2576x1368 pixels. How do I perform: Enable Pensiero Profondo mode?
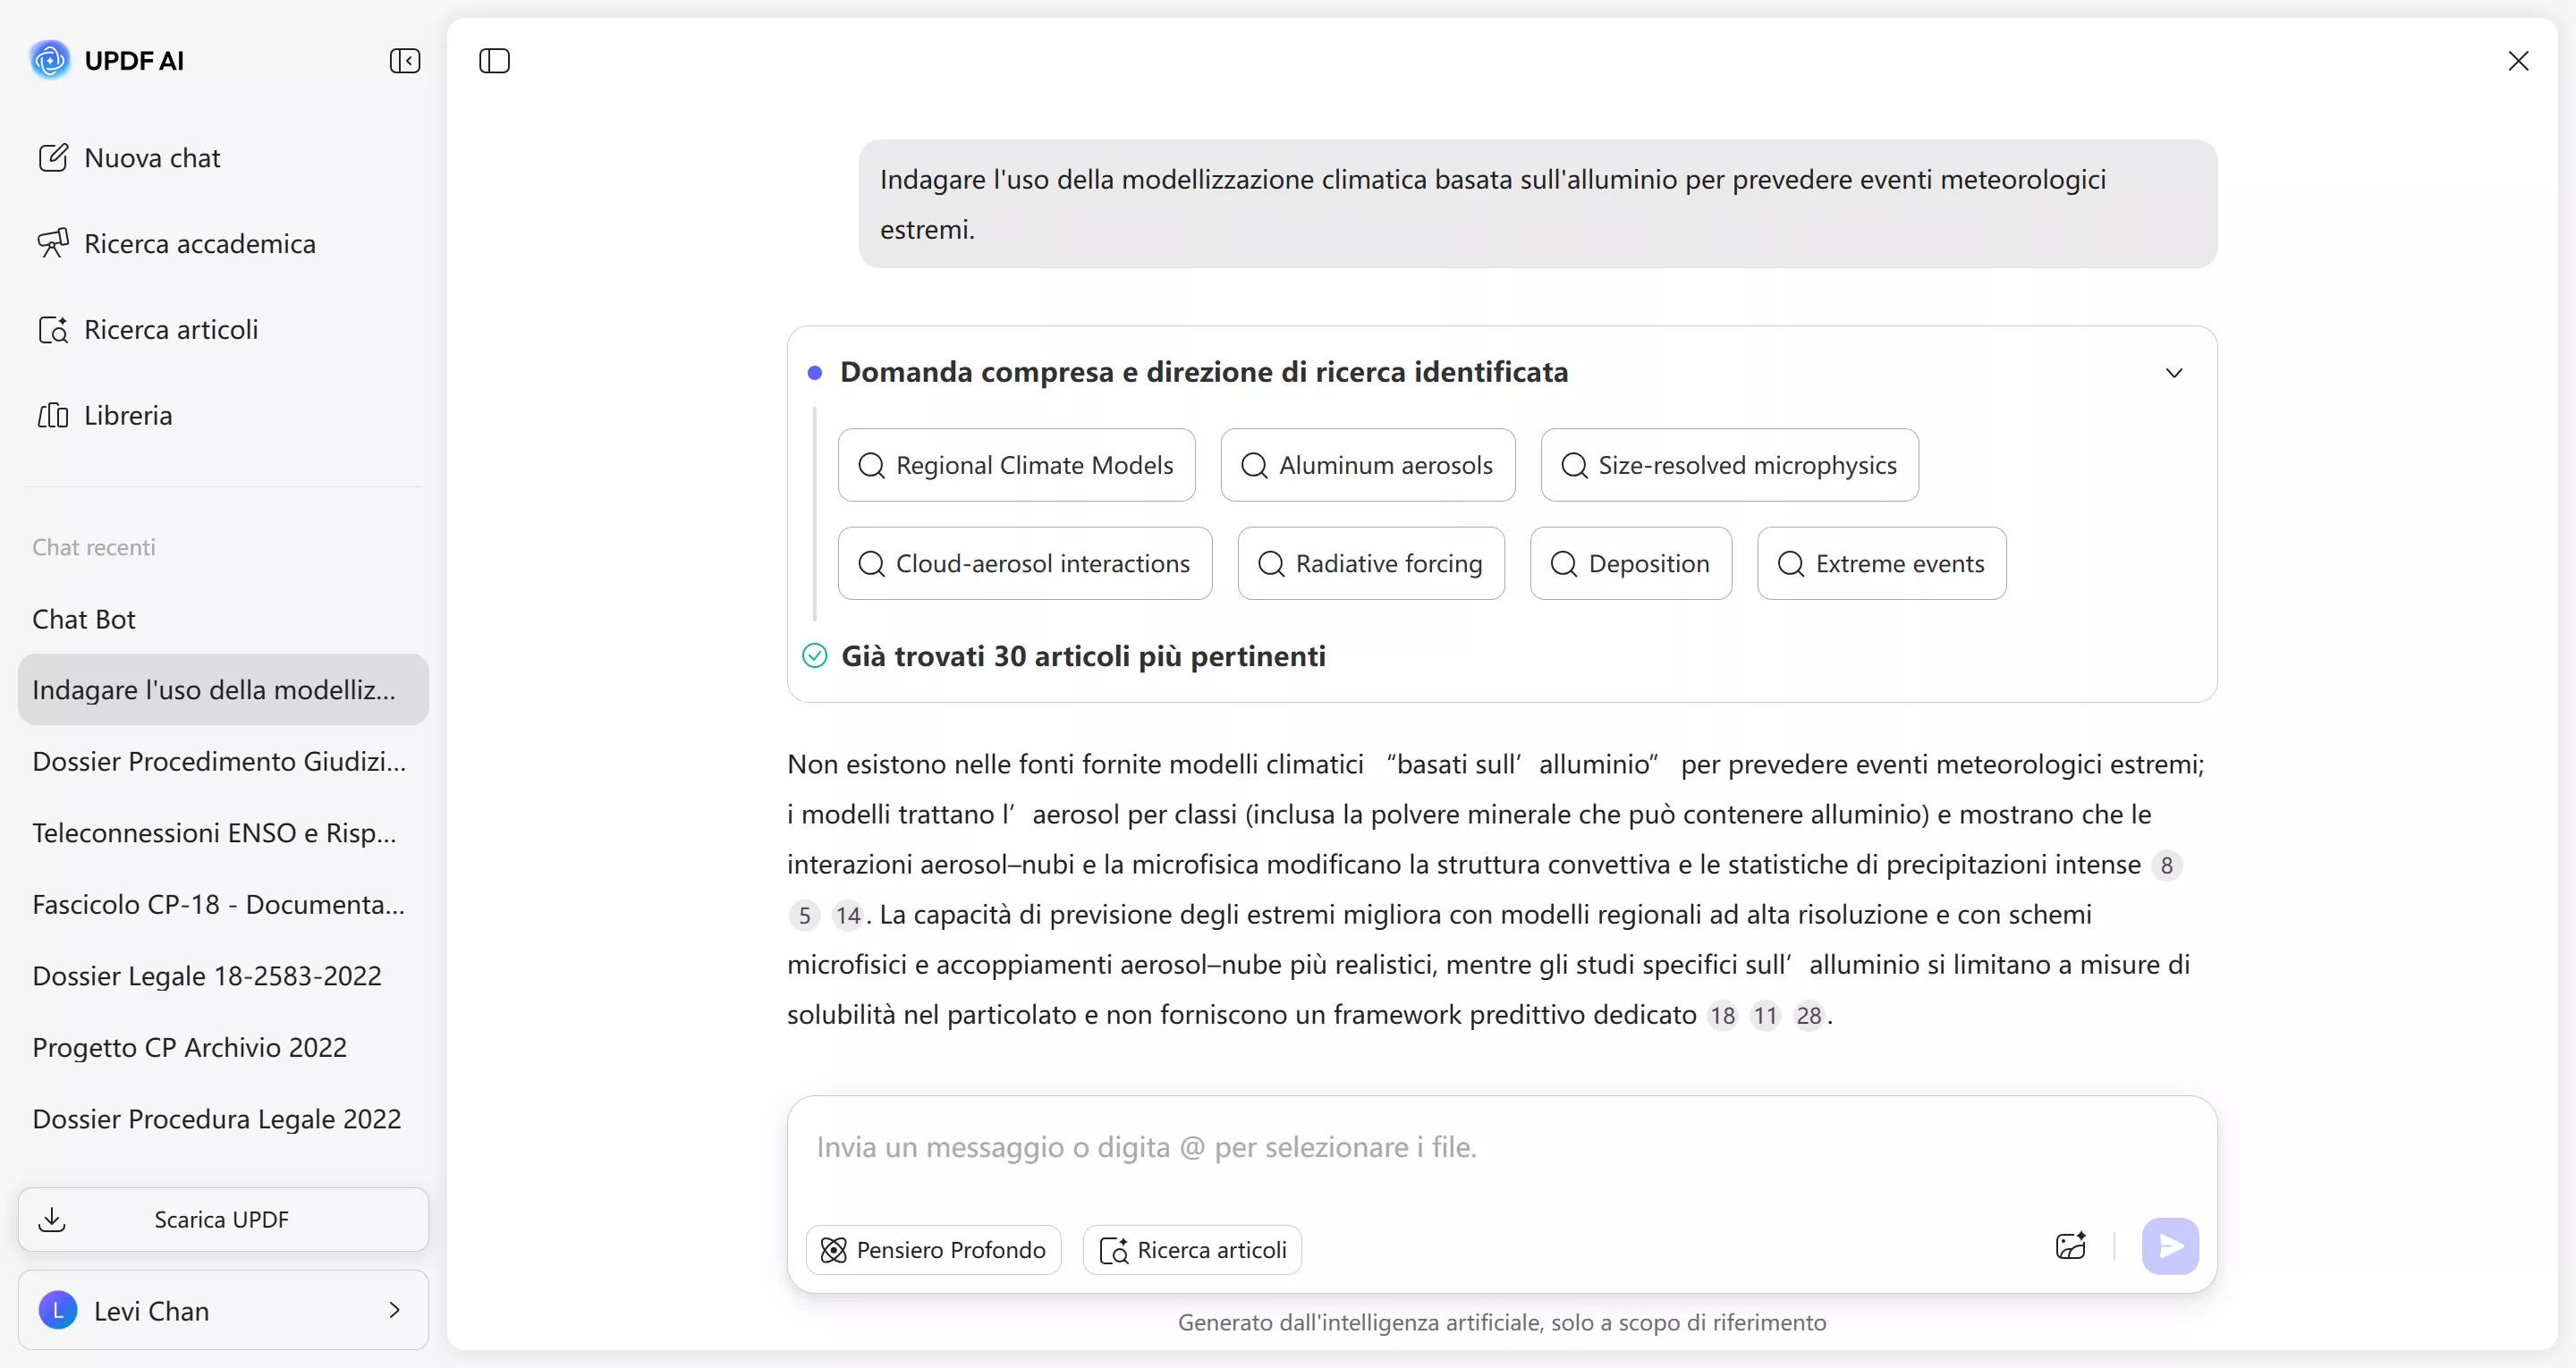[933, 1249]
